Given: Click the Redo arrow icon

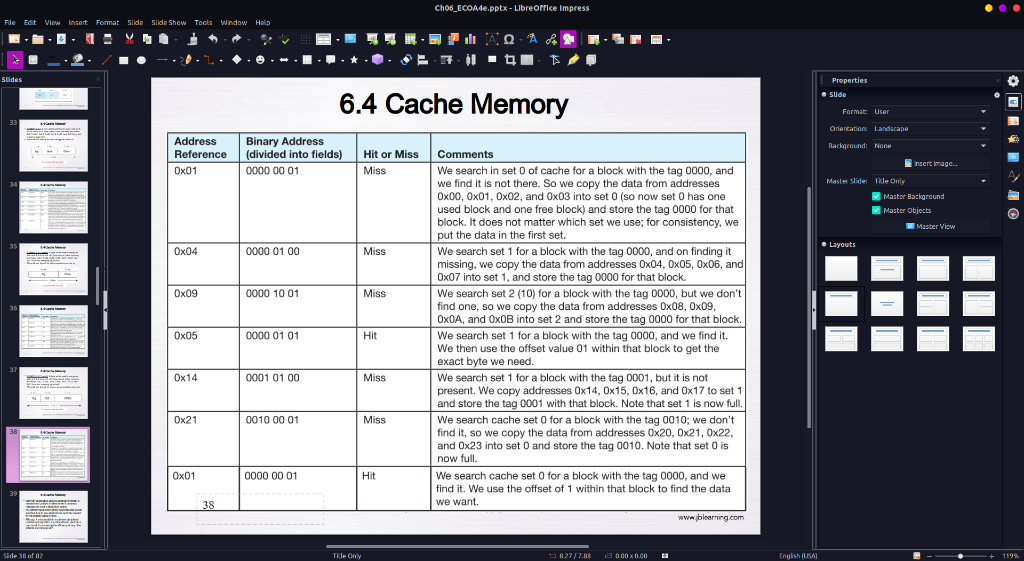Looking at the screenshot, I should coord(236,39).
